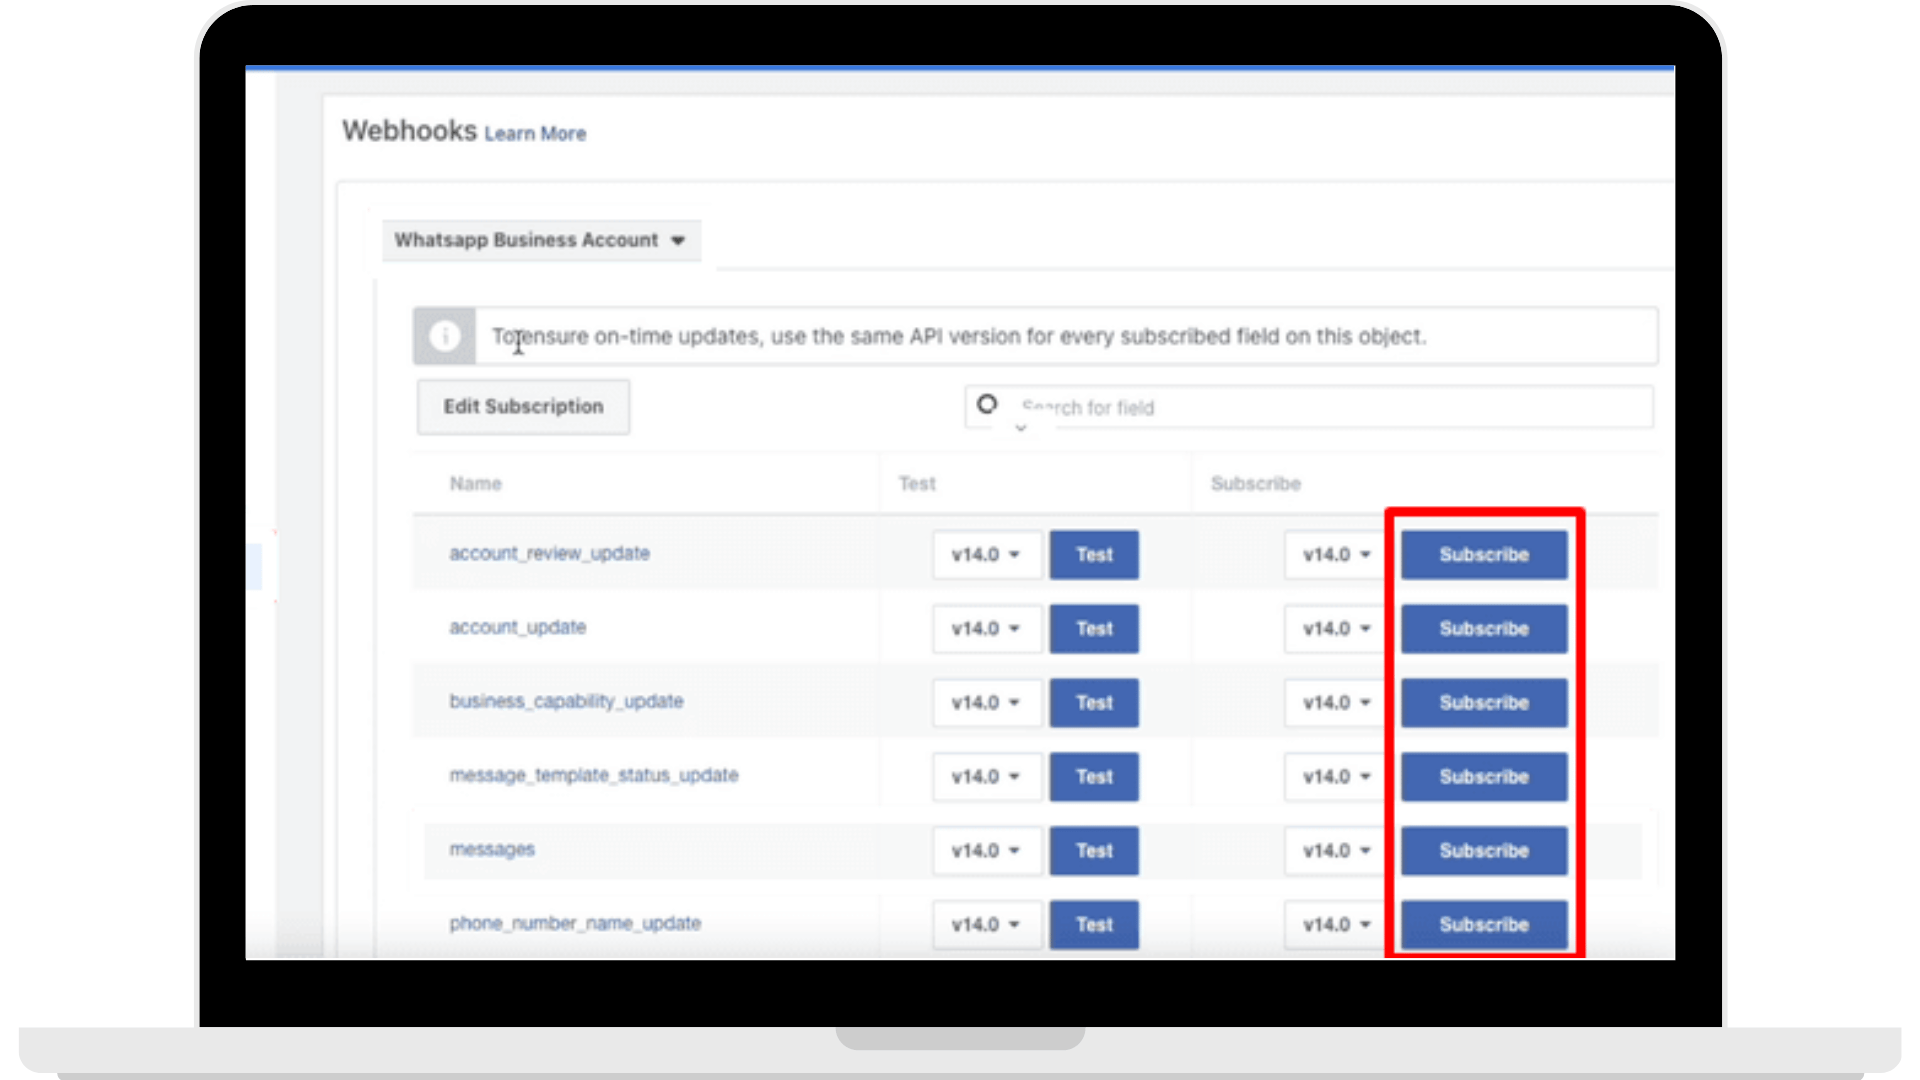The height and width of the screenshot is (1080, 1920).
Task: Subscribe to phone_number_name_update
Action: pos(1483,925)
